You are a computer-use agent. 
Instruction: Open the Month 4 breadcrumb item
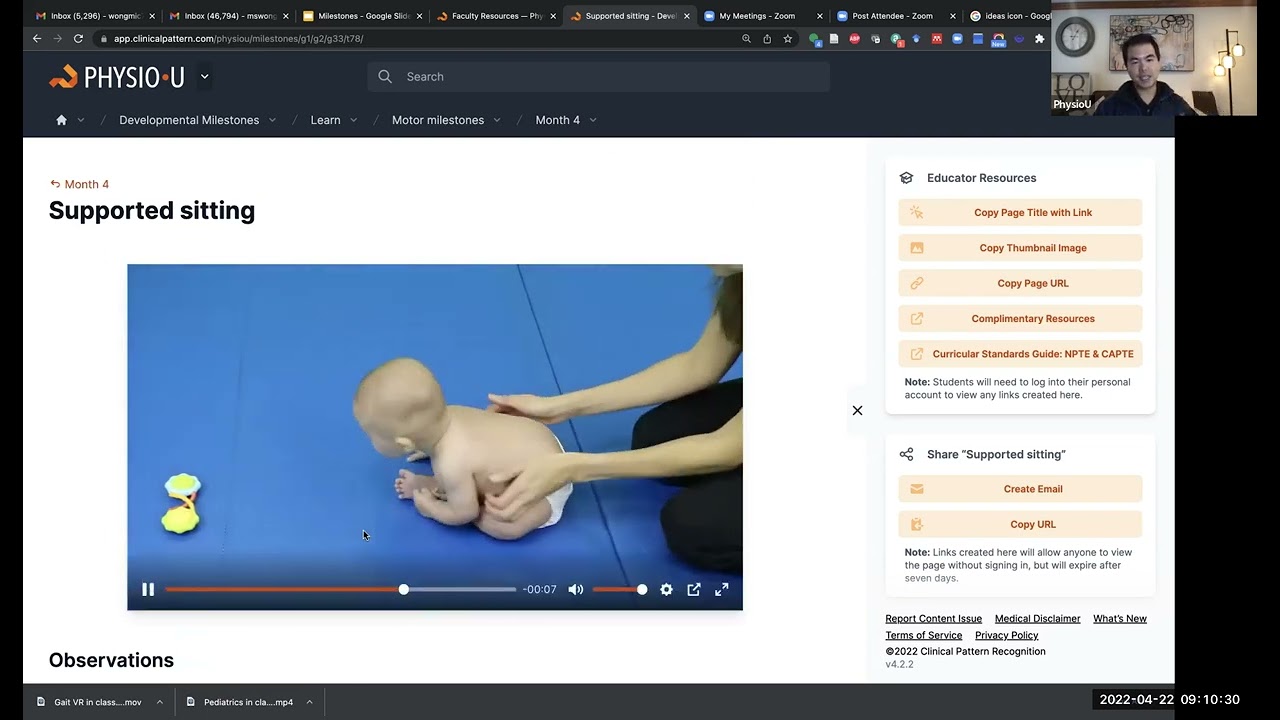click(557, 120)
